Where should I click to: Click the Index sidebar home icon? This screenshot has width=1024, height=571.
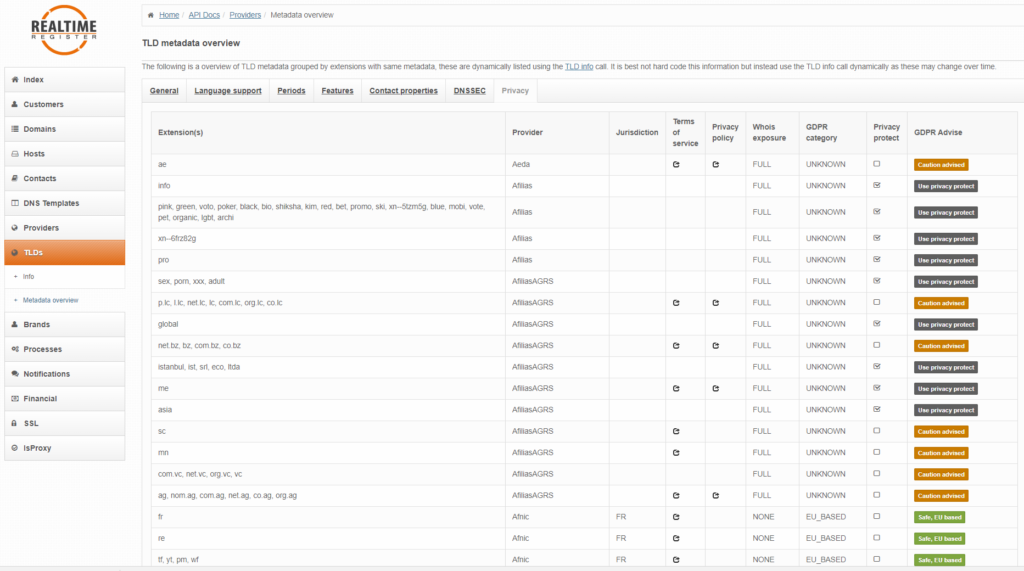pos(15,79)
